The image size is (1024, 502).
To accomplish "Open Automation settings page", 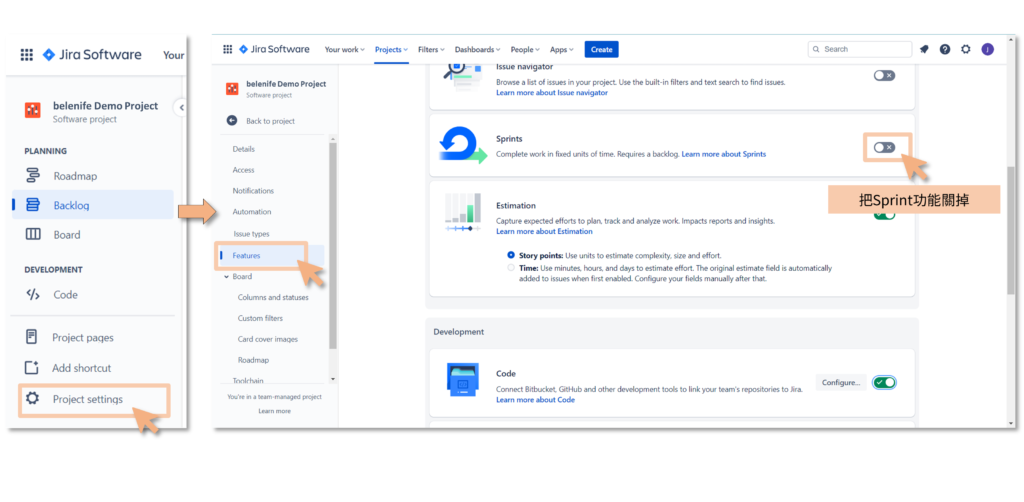I will click(x=251, y=212).
